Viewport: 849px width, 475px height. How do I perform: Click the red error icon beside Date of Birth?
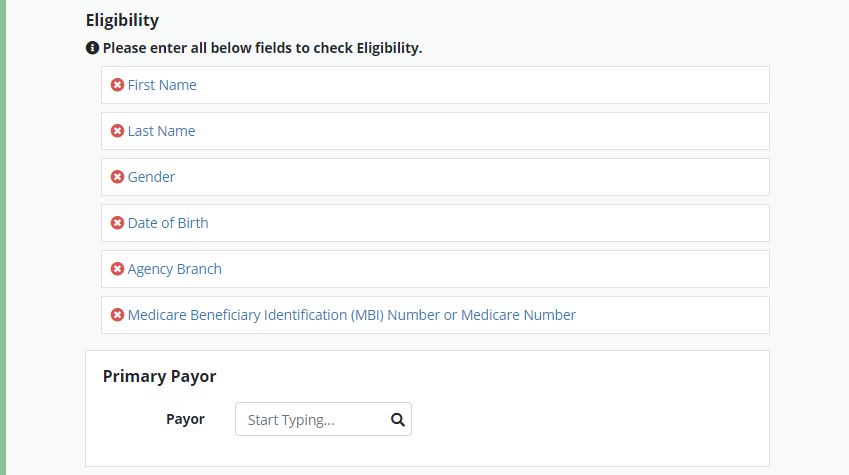point(117,223)
